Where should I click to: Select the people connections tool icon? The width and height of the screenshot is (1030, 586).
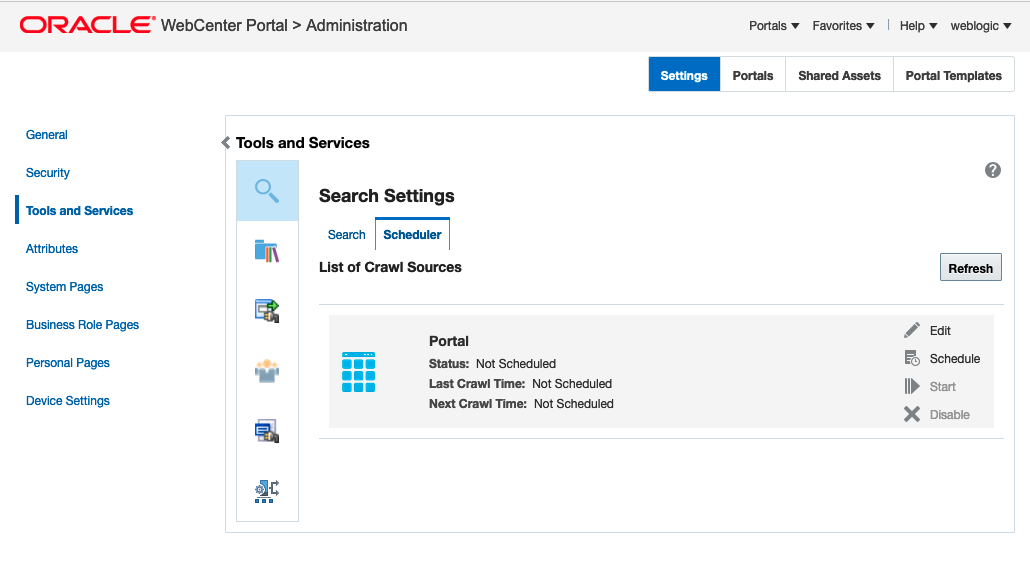[x=267, y=371]
